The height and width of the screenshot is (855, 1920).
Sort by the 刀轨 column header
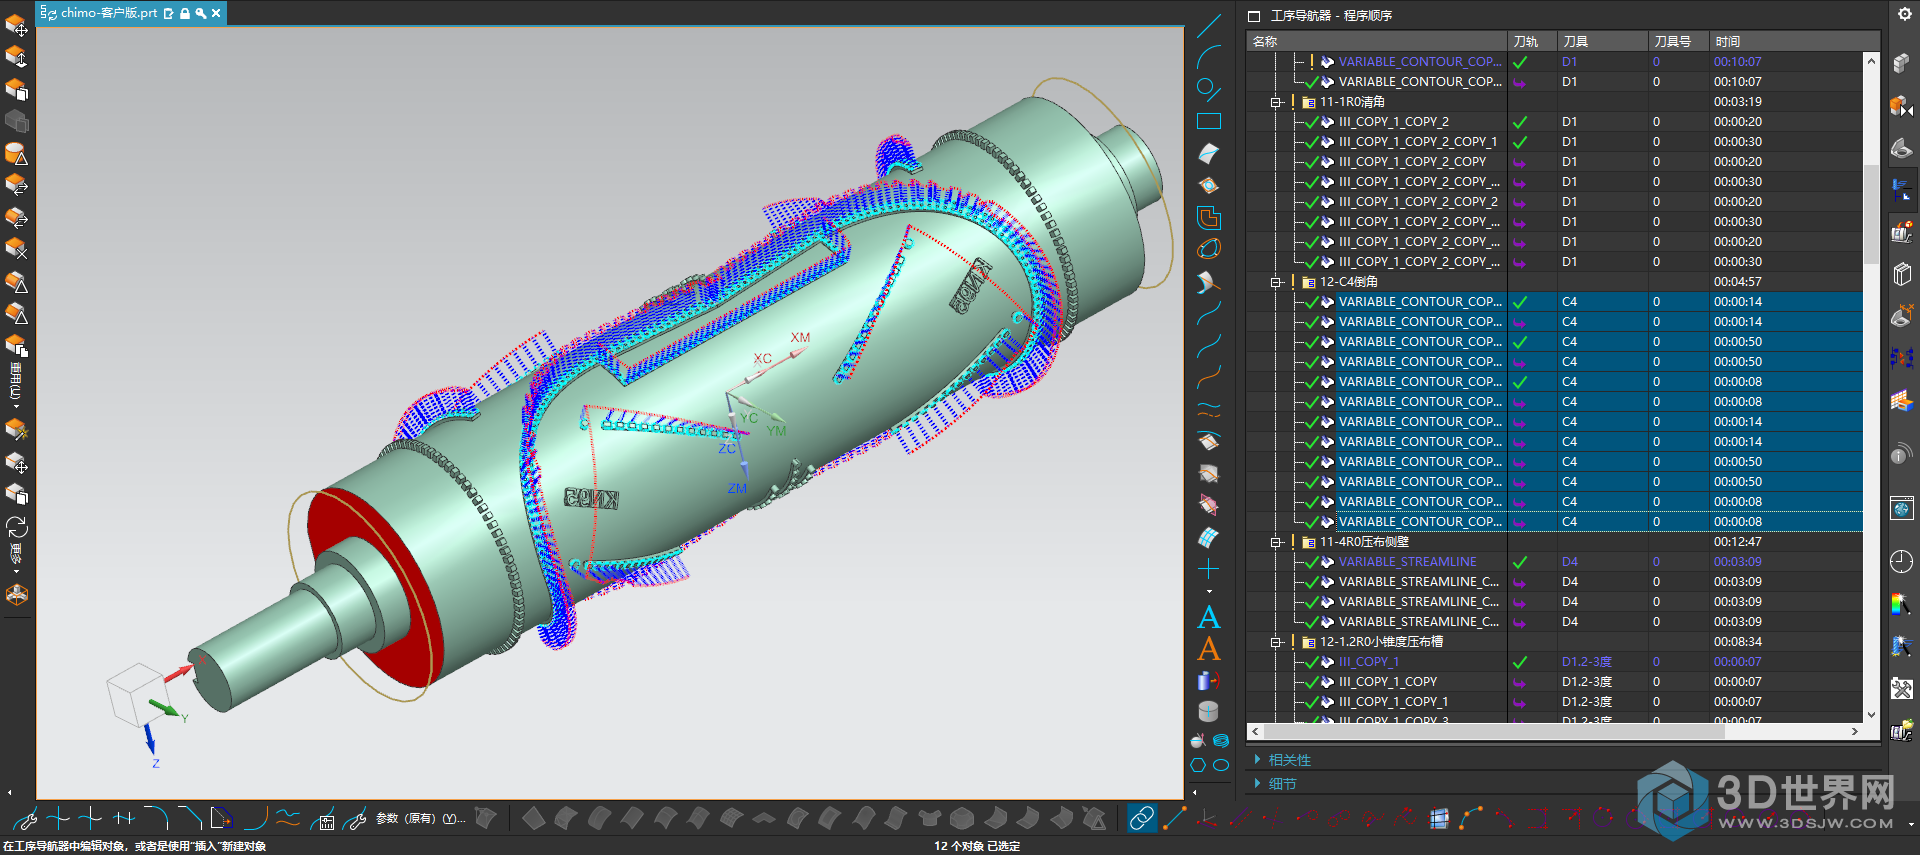[x=1533, y=41]
